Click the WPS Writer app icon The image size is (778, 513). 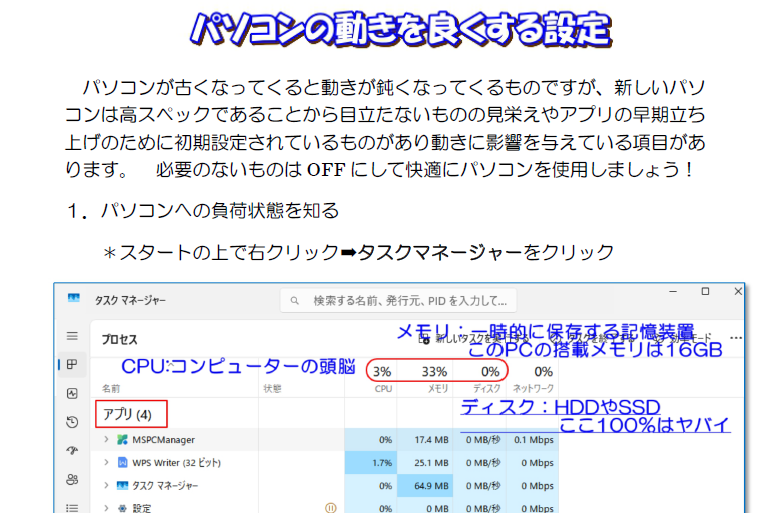coord(123,463)
